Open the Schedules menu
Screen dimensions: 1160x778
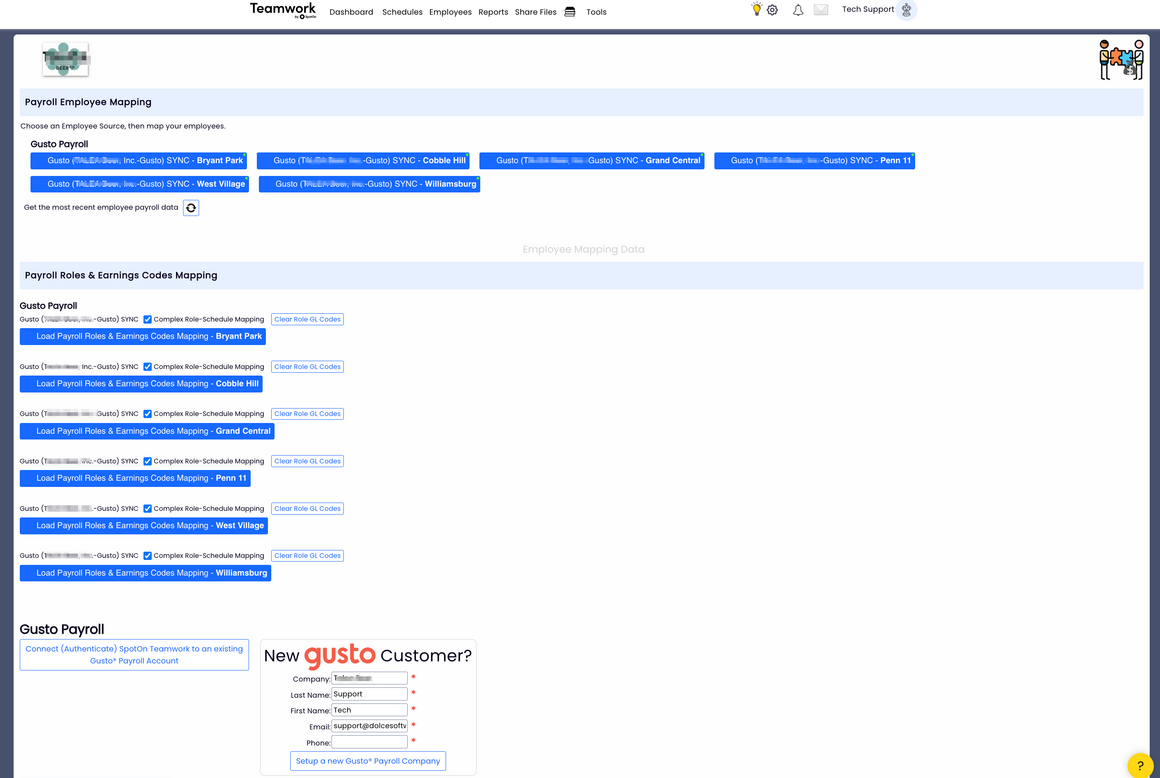click(x=402, y=12)
